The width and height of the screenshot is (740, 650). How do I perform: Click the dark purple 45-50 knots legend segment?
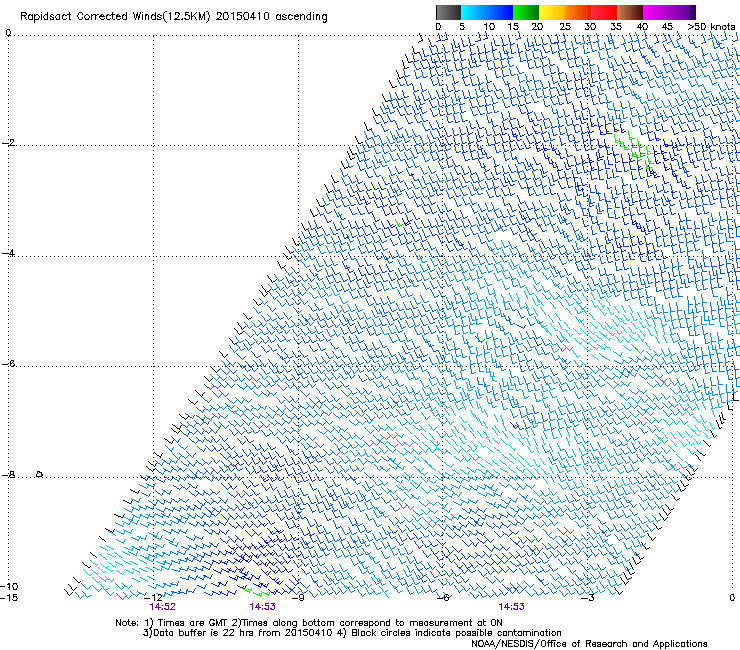682,12
